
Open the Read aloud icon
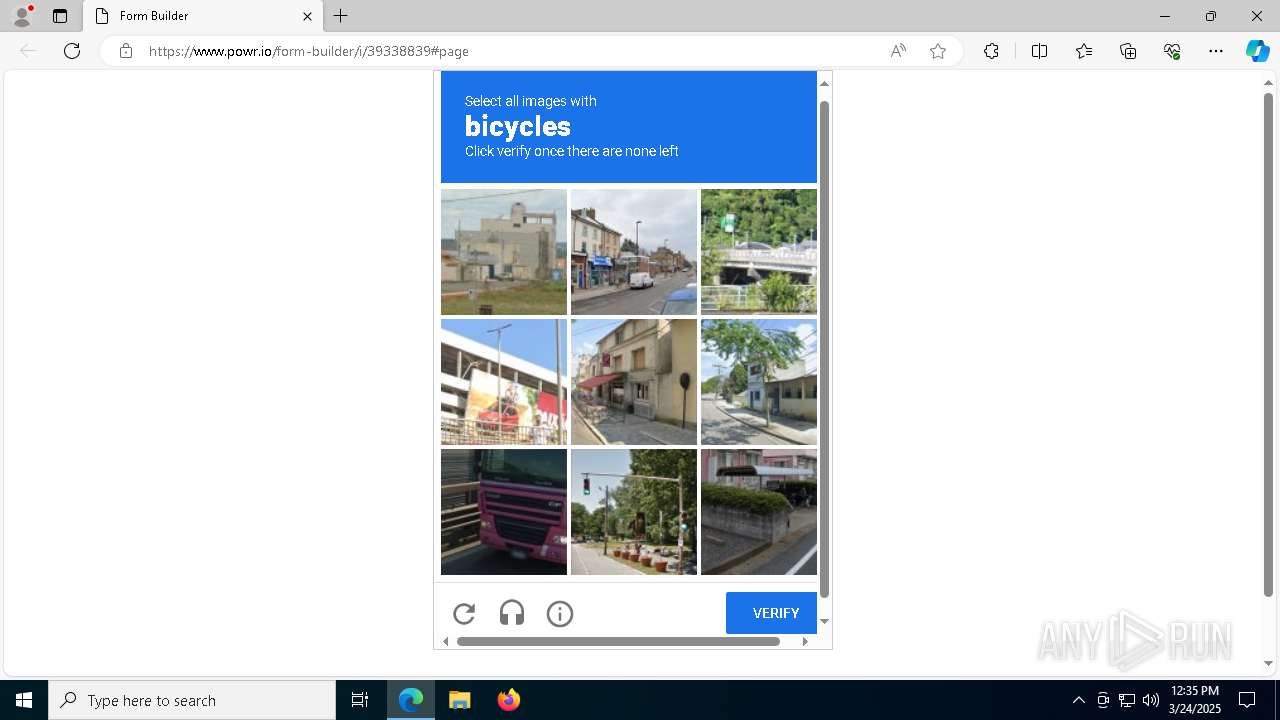898,51
